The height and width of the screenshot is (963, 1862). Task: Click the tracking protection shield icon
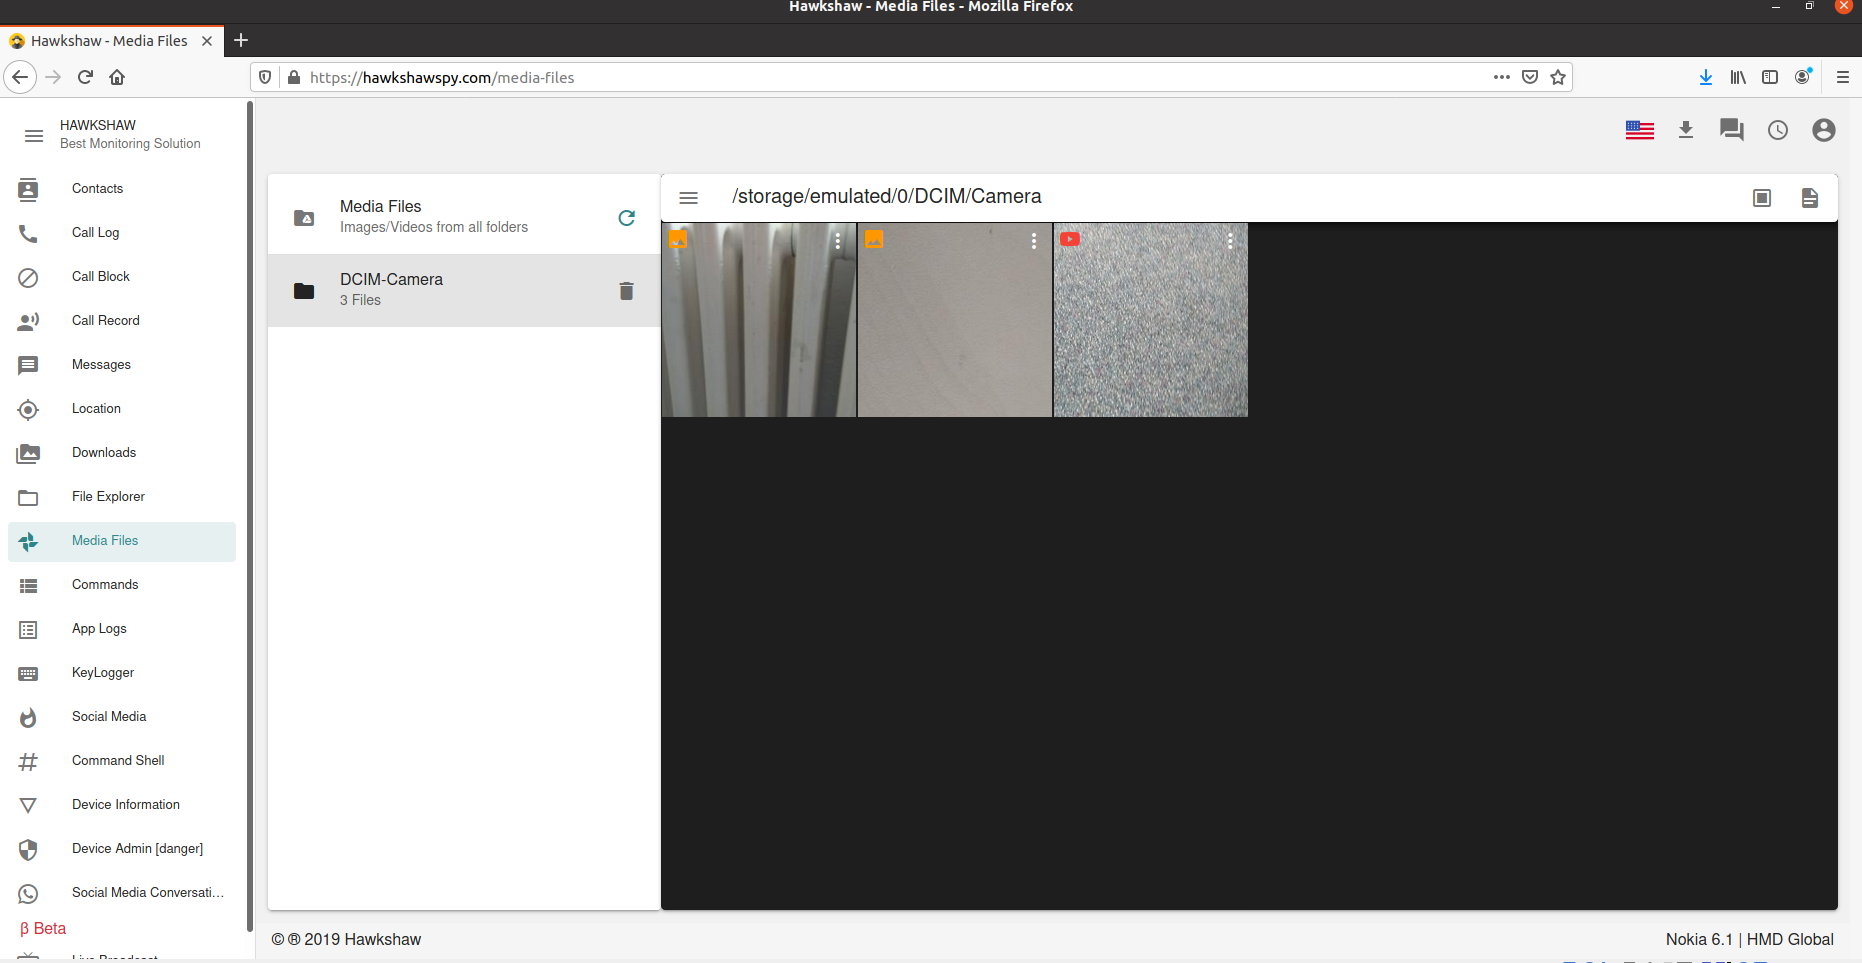[x=265, y=77]
